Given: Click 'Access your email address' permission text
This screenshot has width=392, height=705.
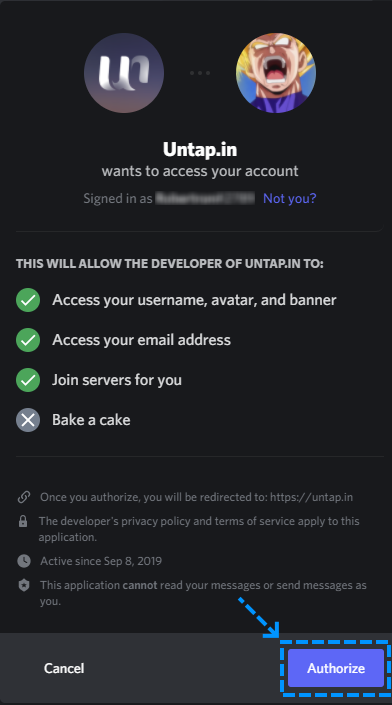Looking at the screenshot, I should tap(142, 340).
